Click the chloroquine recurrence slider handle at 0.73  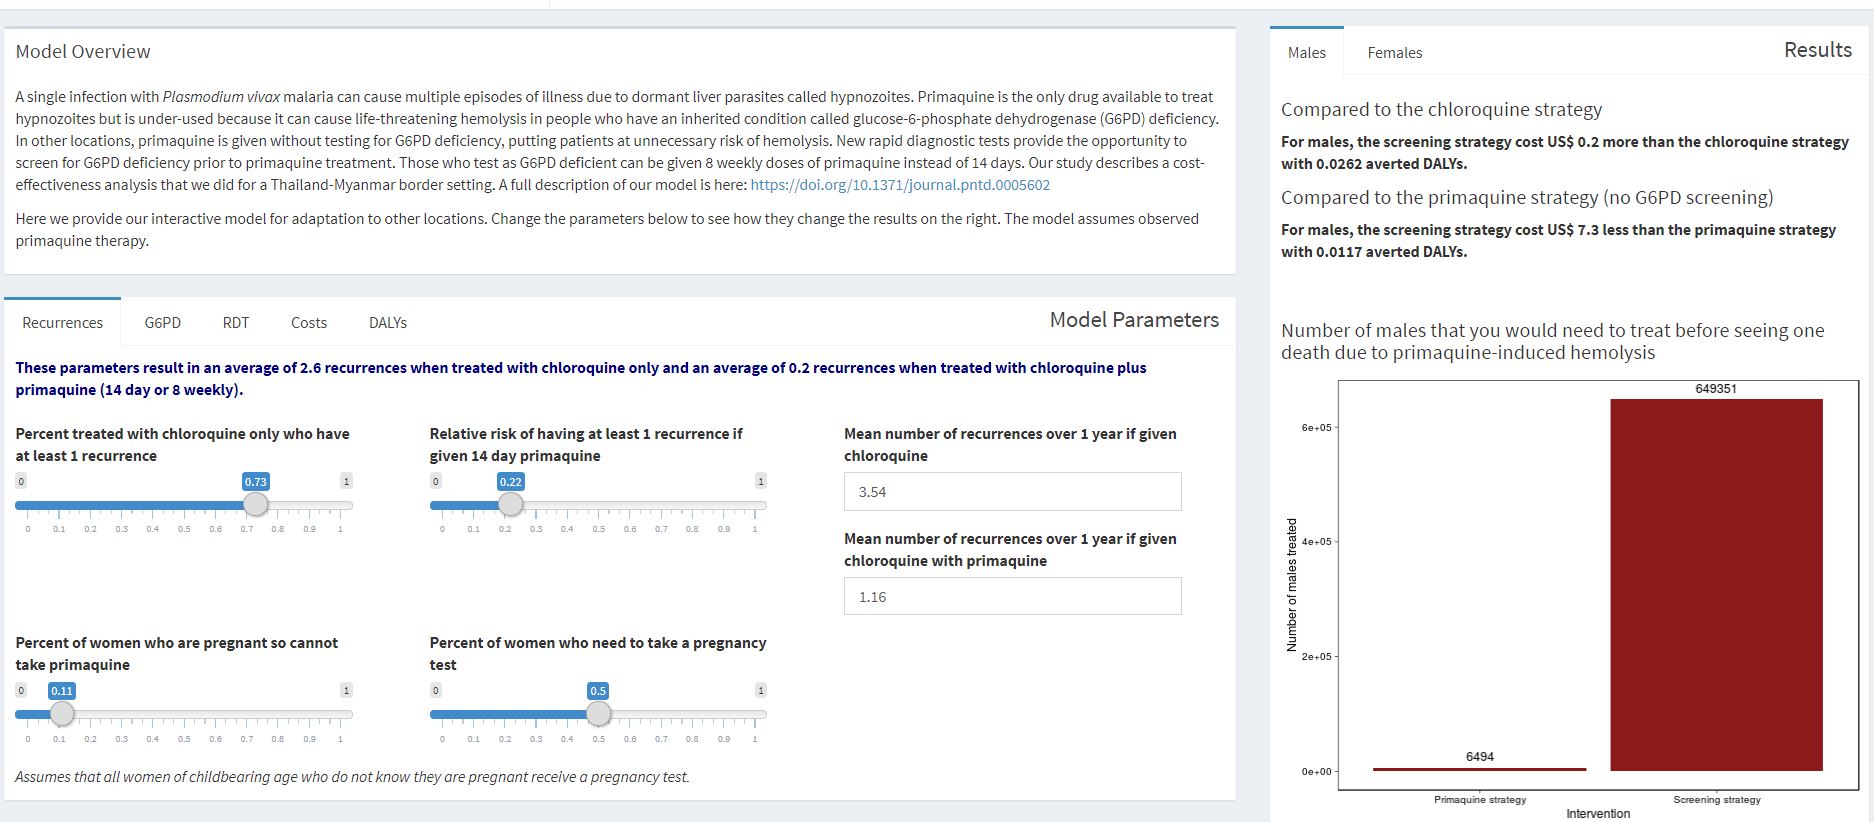pyautogui.click(x=256, y=504)
